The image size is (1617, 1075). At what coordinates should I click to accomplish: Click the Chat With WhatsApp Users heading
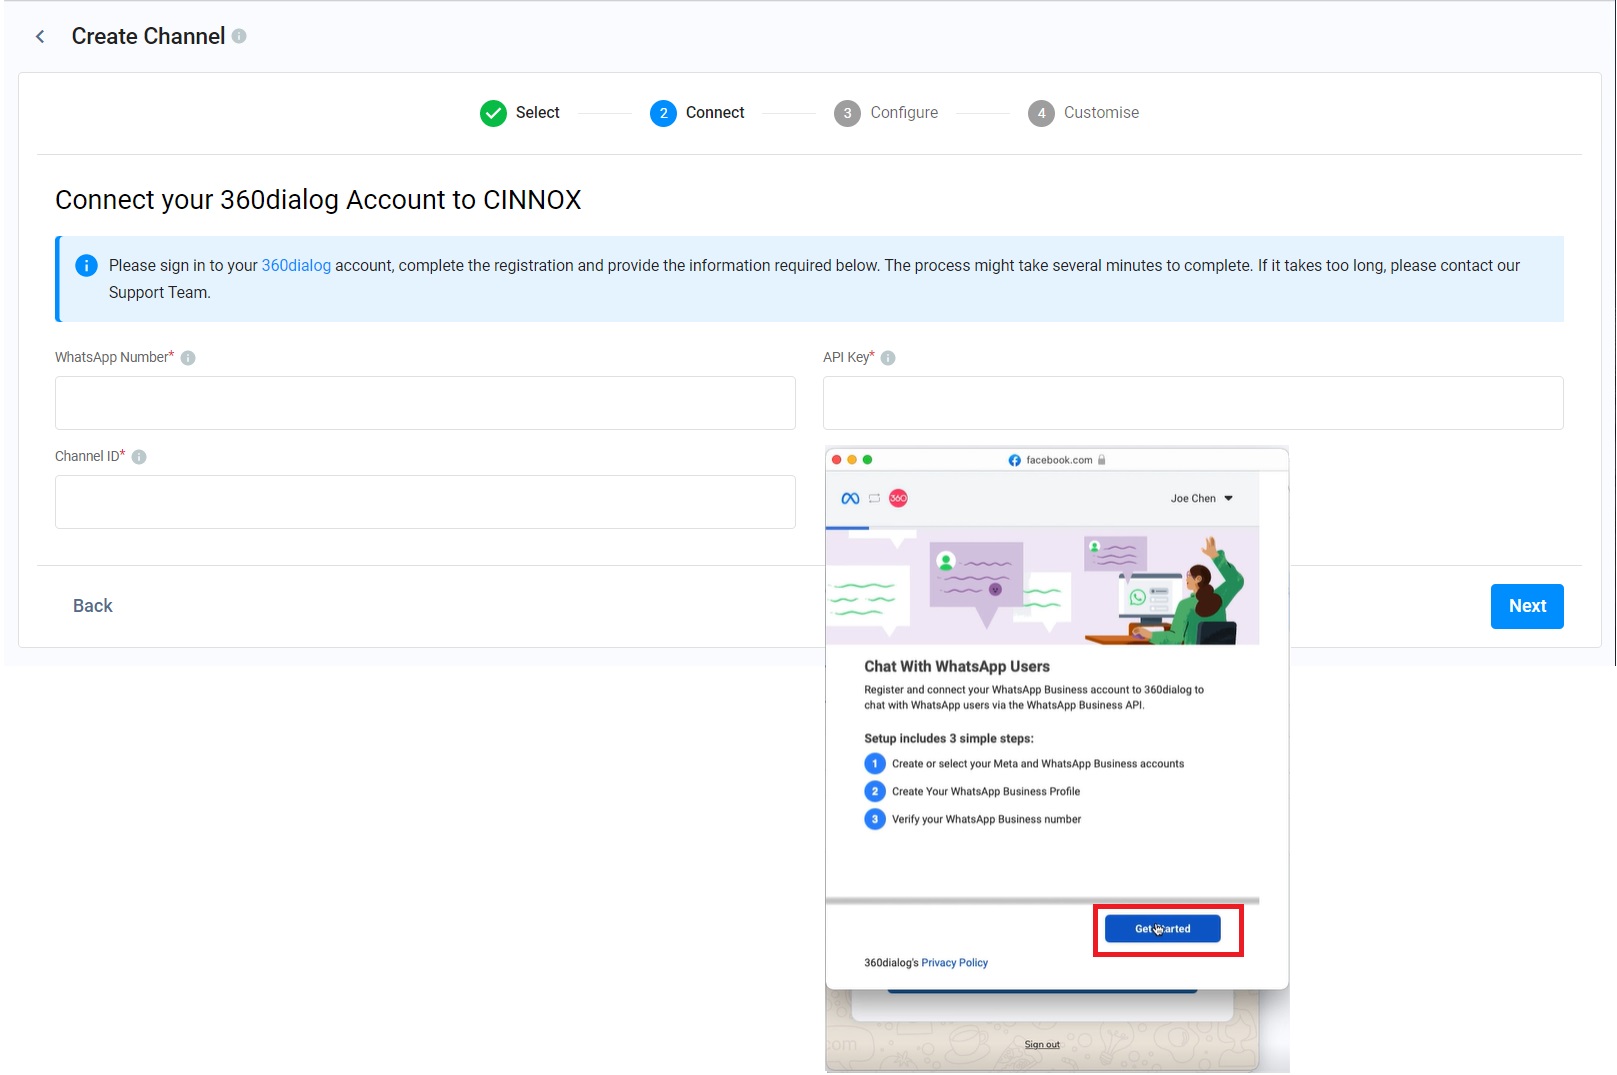point(957,667)
